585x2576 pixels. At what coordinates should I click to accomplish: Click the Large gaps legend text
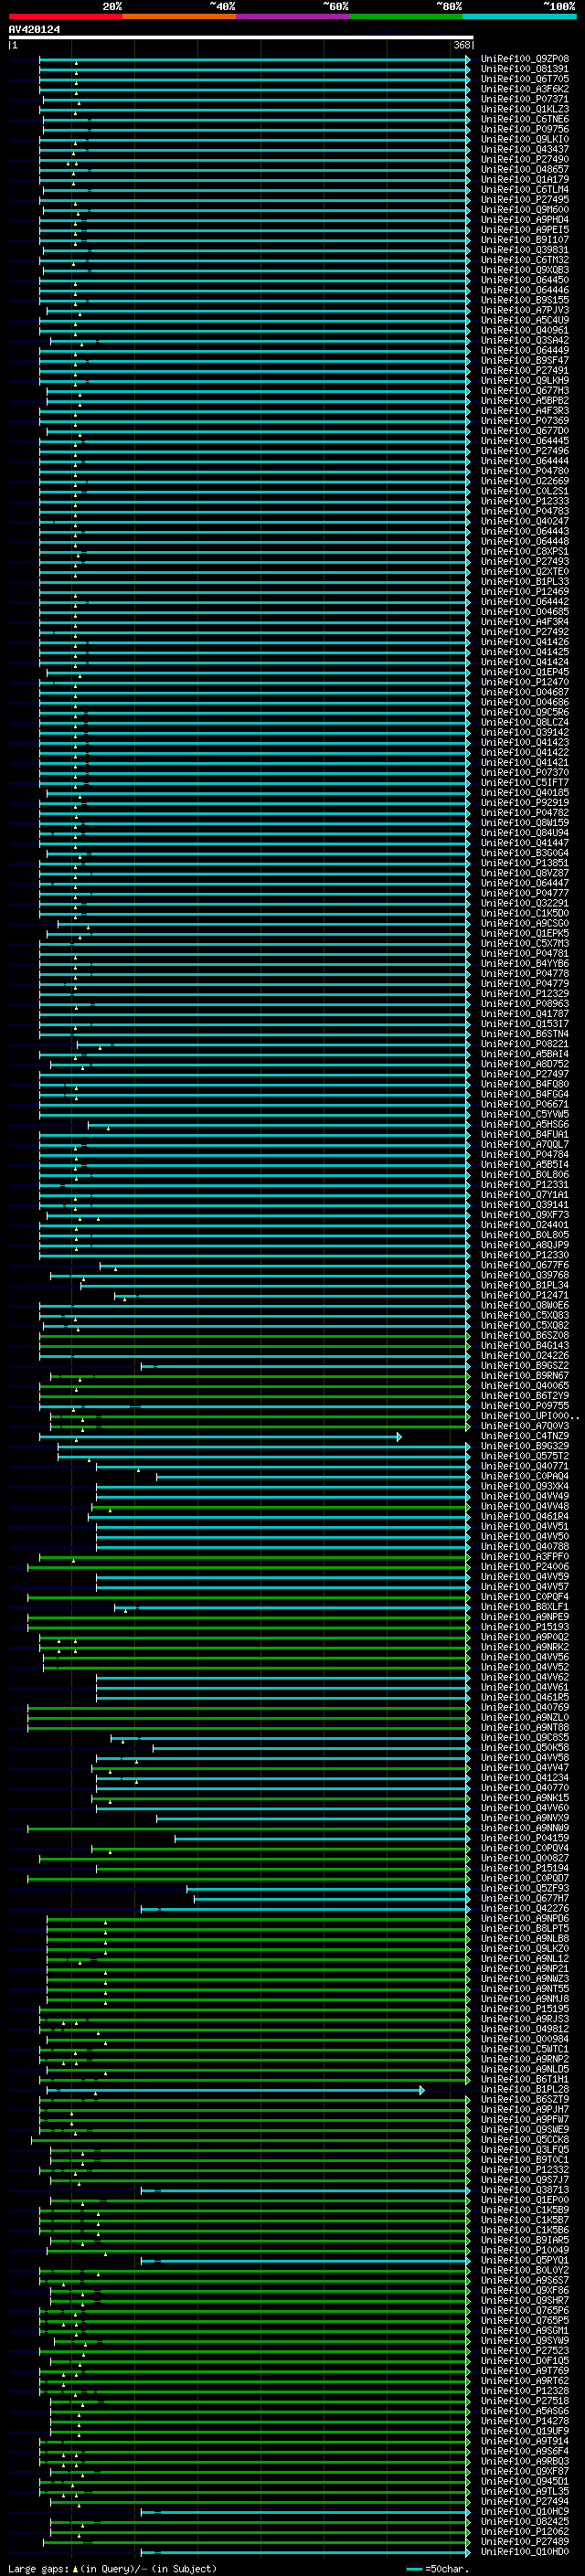point(38,2568)
